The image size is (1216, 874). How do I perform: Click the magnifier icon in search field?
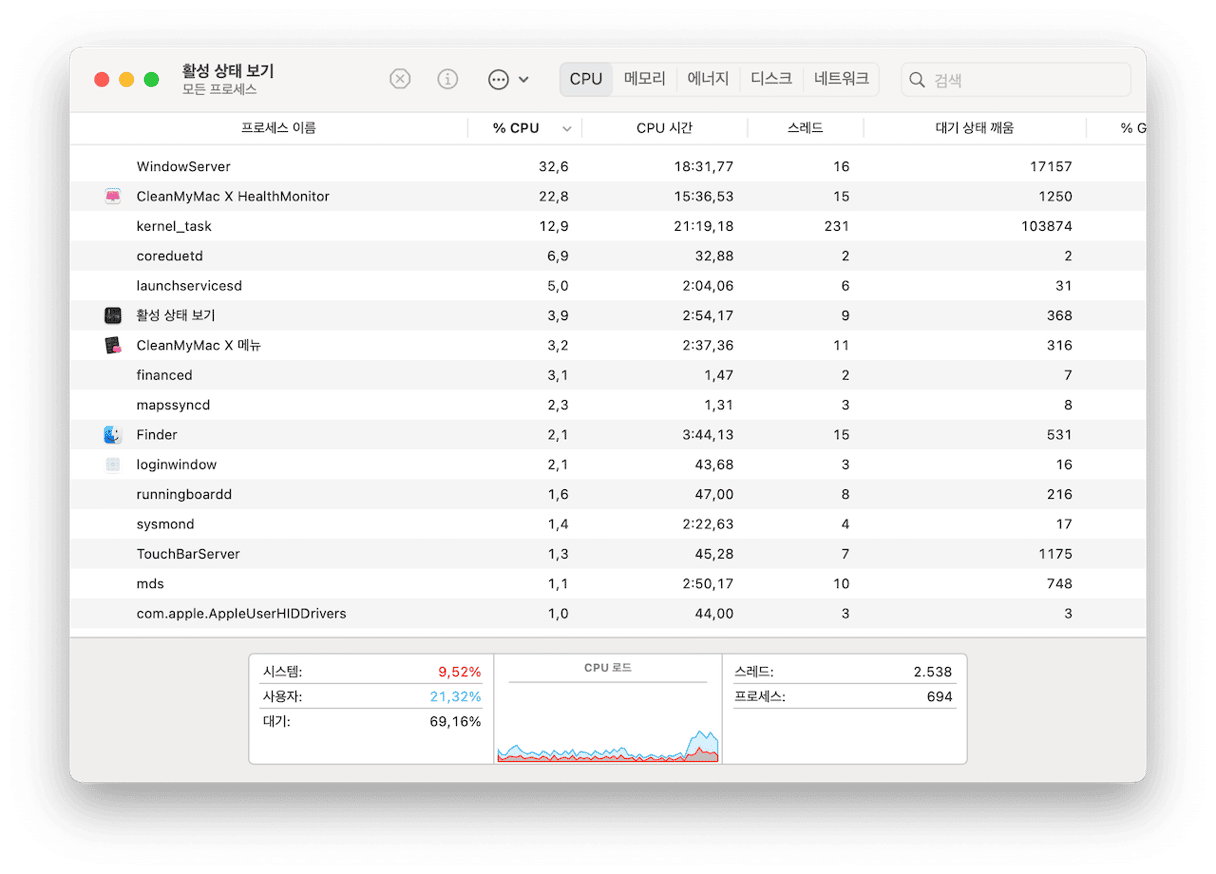pos(917,80)
